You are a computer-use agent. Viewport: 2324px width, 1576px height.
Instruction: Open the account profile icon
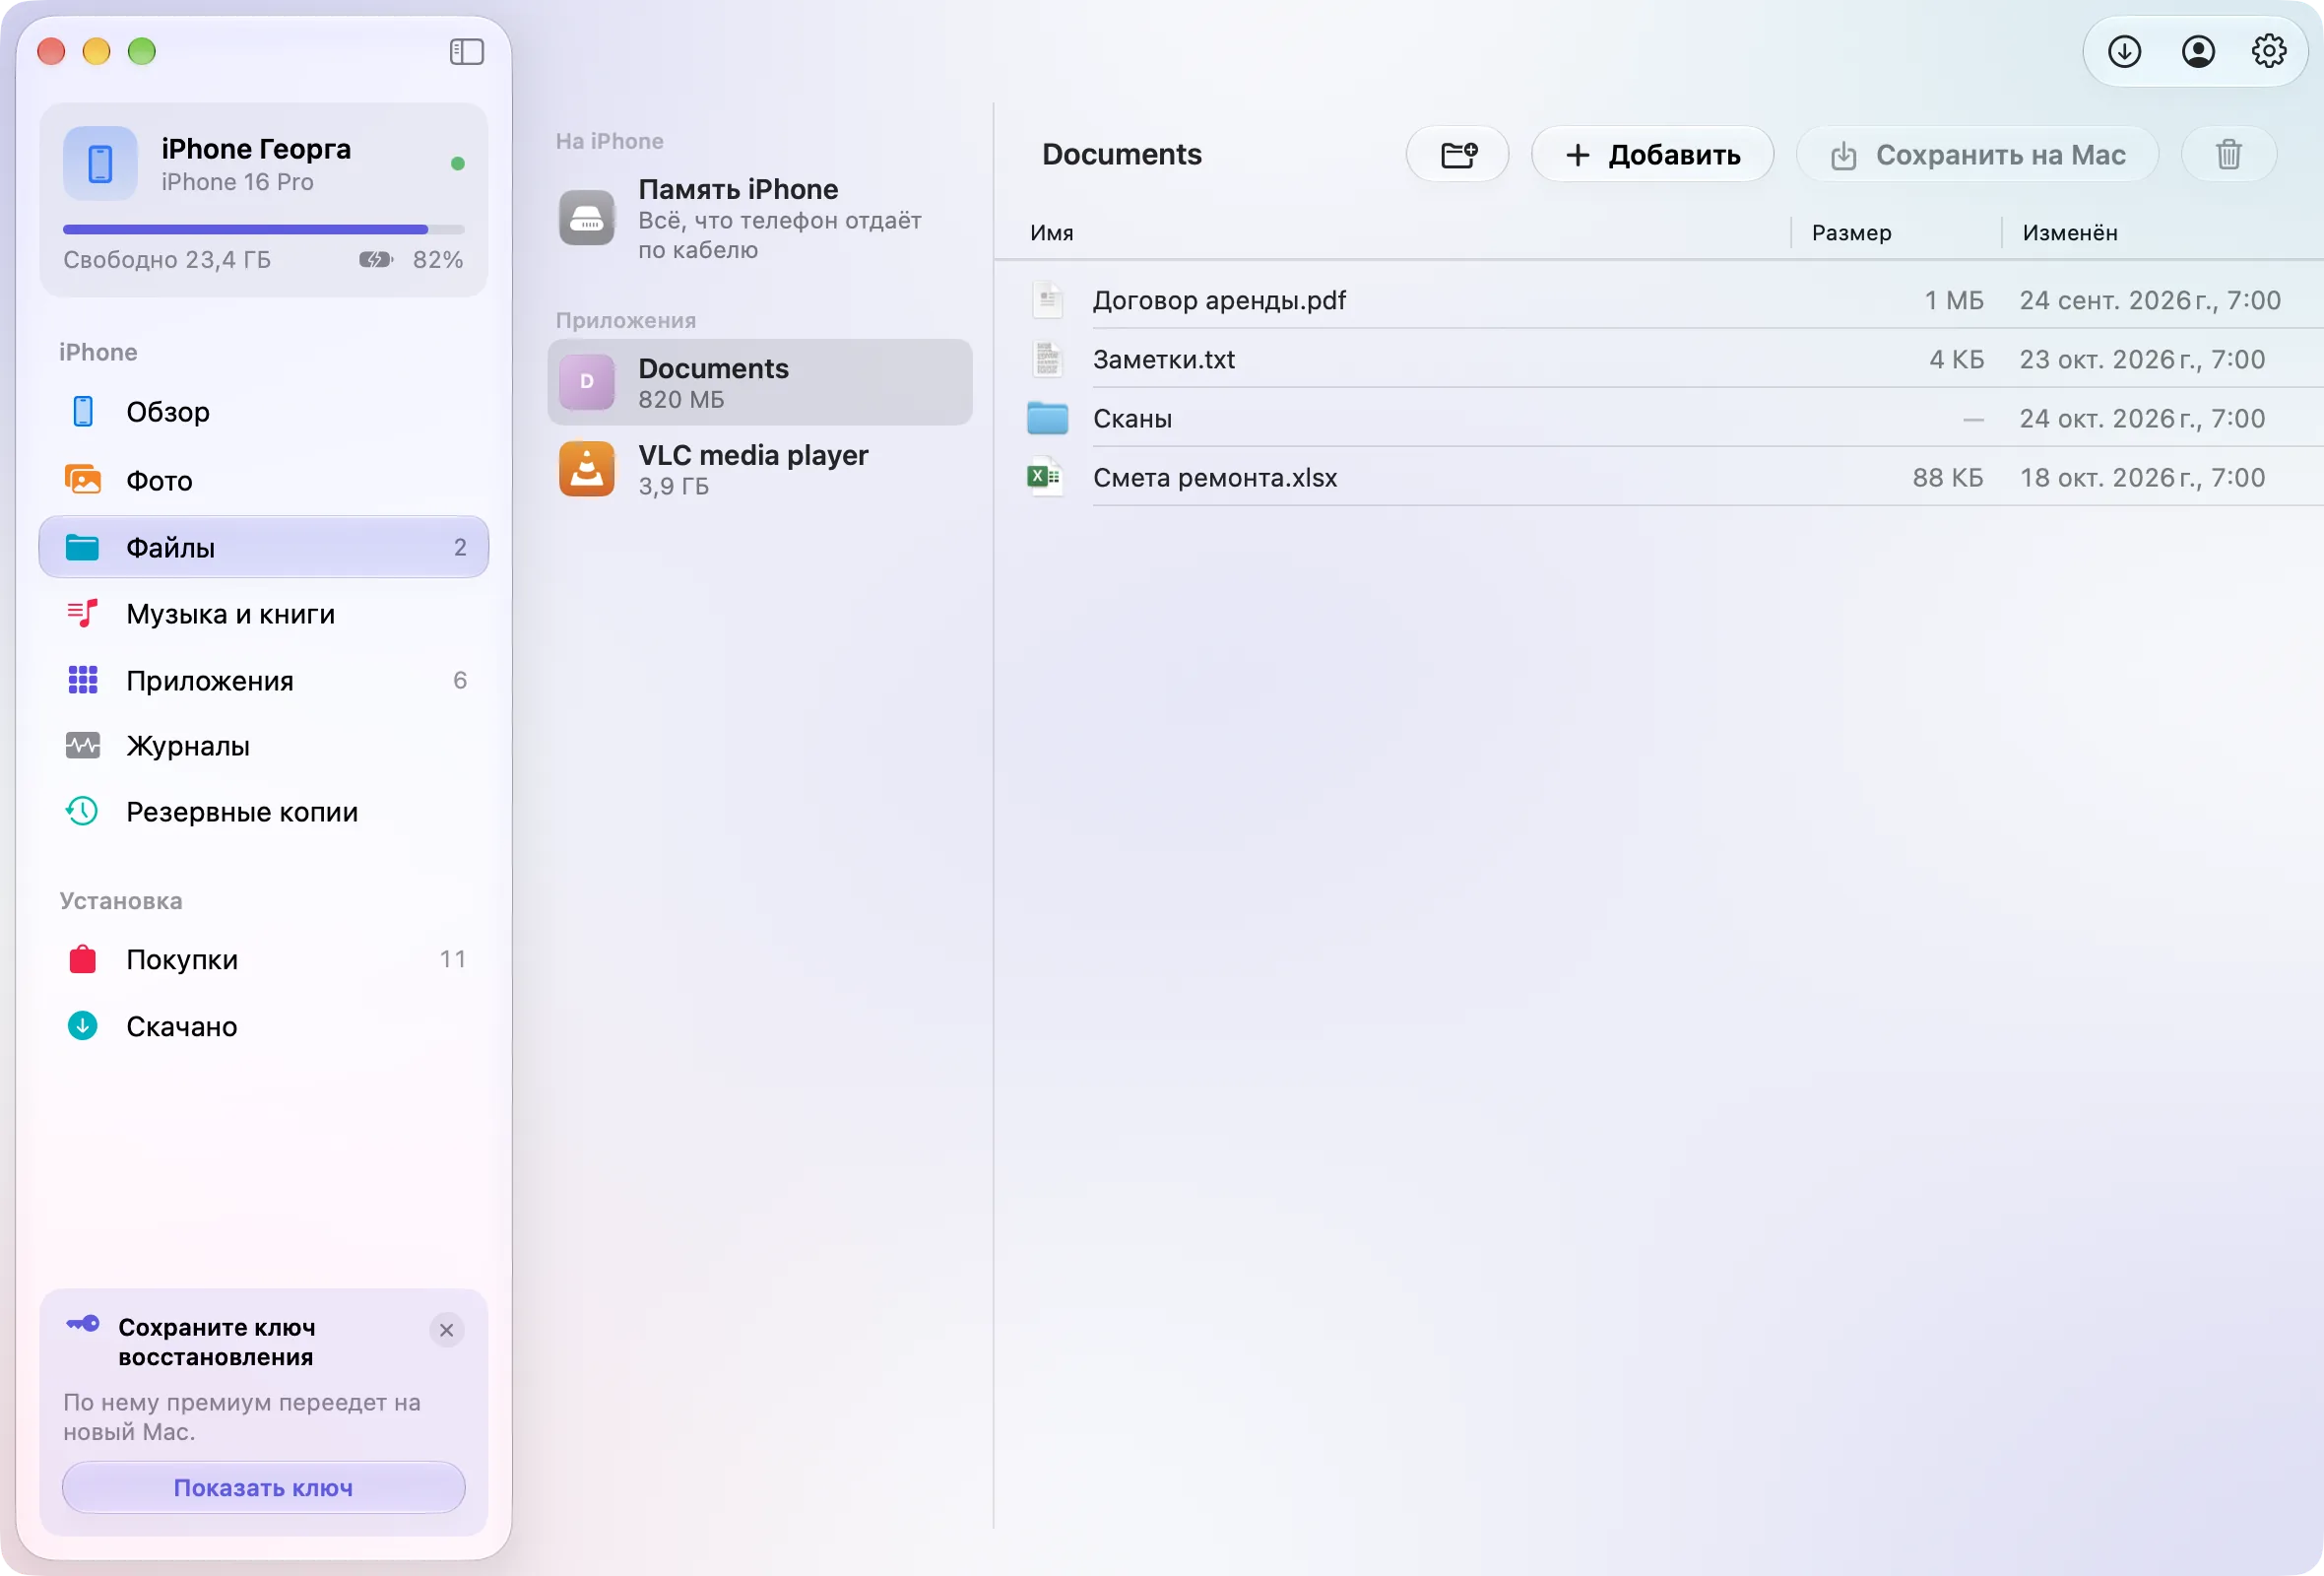click(x=2197, y=51)
